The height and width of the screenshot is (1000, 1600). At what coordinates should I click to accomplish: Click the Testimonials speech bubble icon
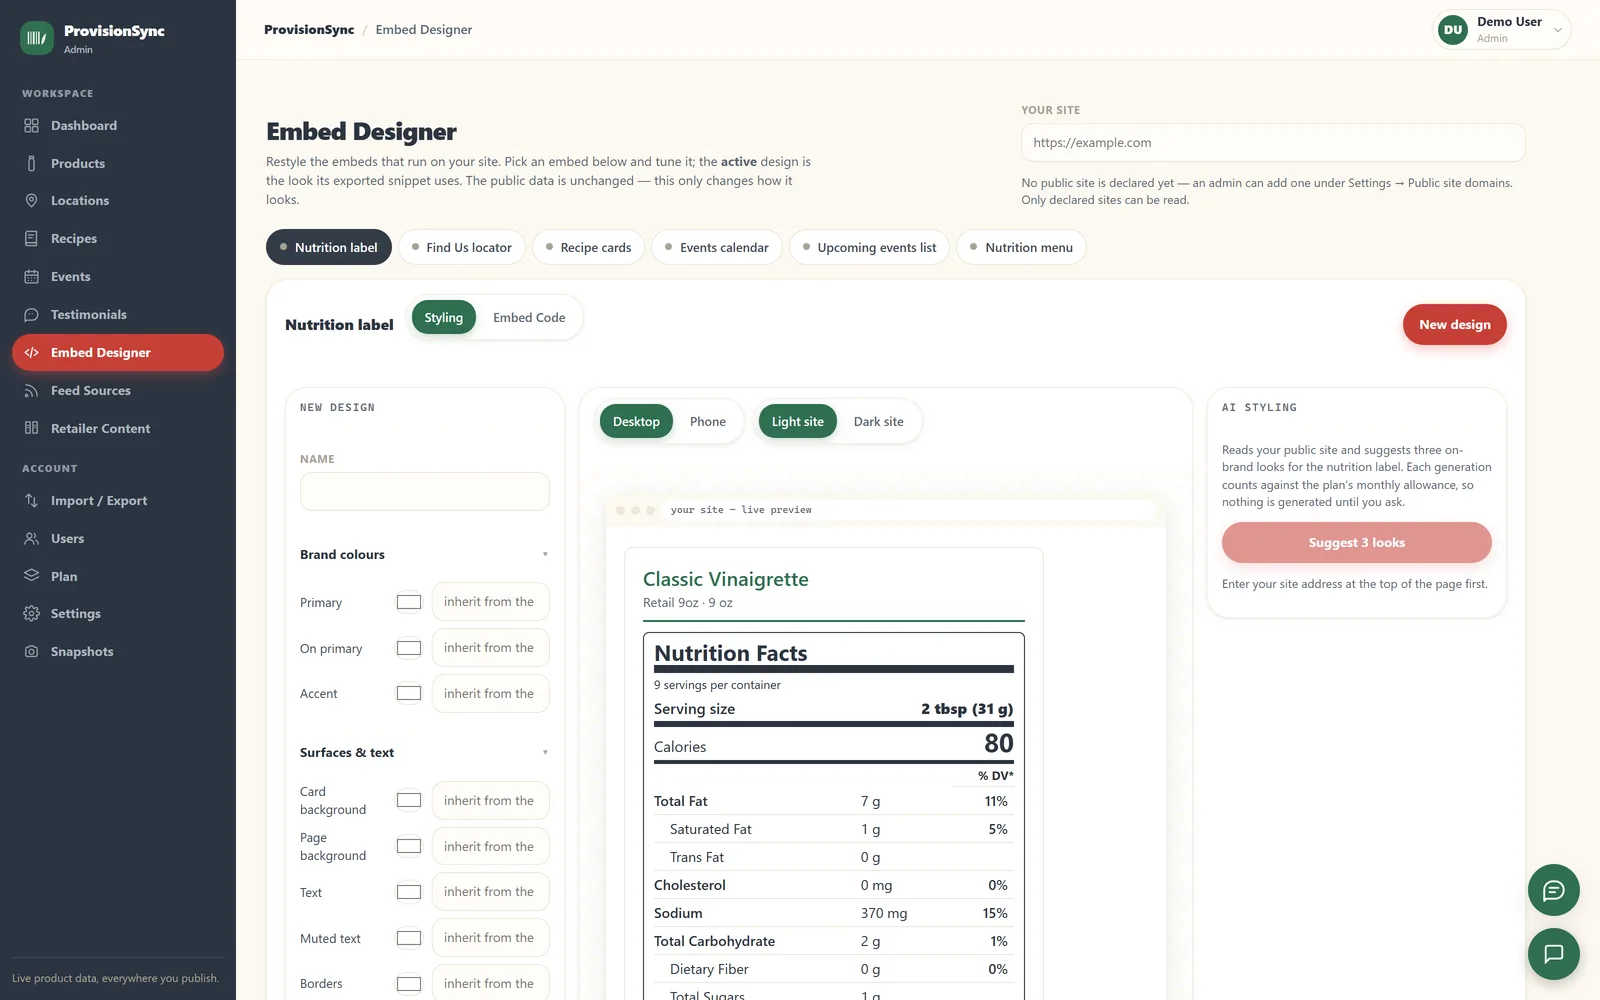(31, 315)
